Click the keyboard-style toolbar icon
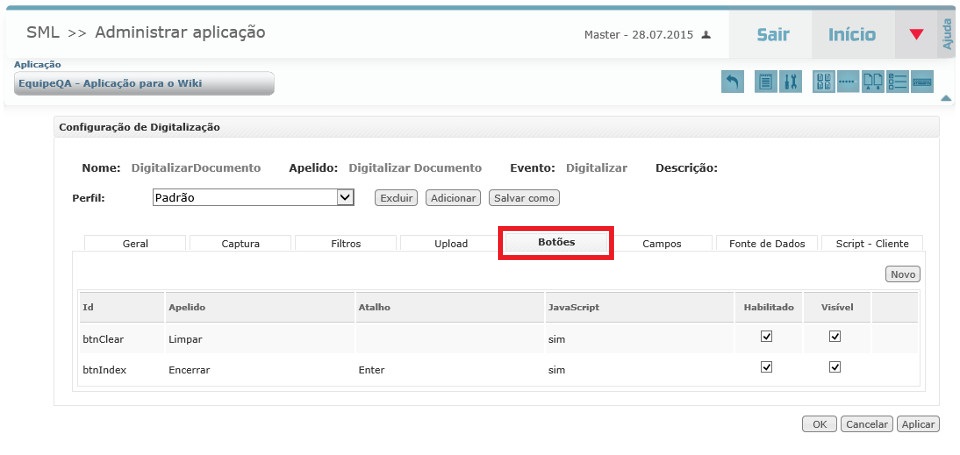Viewport: 960px width, 455px height. tap(922, 83)
